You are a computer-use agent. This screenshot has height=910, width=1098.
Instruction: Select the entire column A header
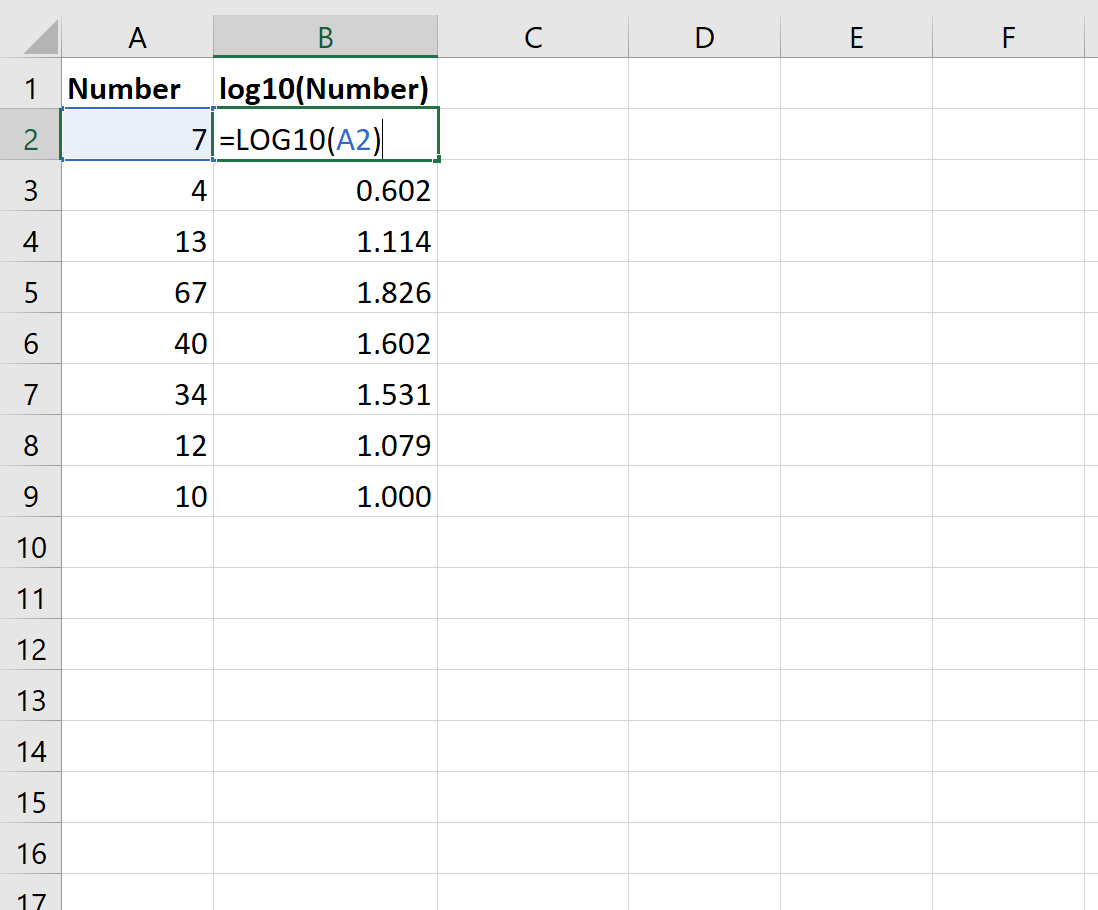137,37
